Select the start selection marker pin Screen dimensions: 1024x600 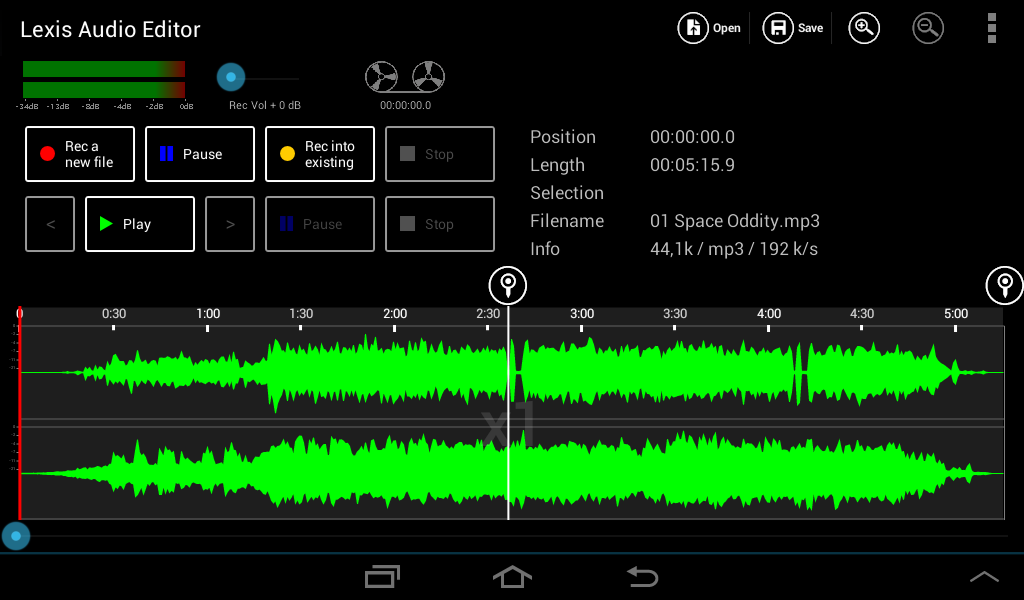pyautogui.click(x=508, y=285)
